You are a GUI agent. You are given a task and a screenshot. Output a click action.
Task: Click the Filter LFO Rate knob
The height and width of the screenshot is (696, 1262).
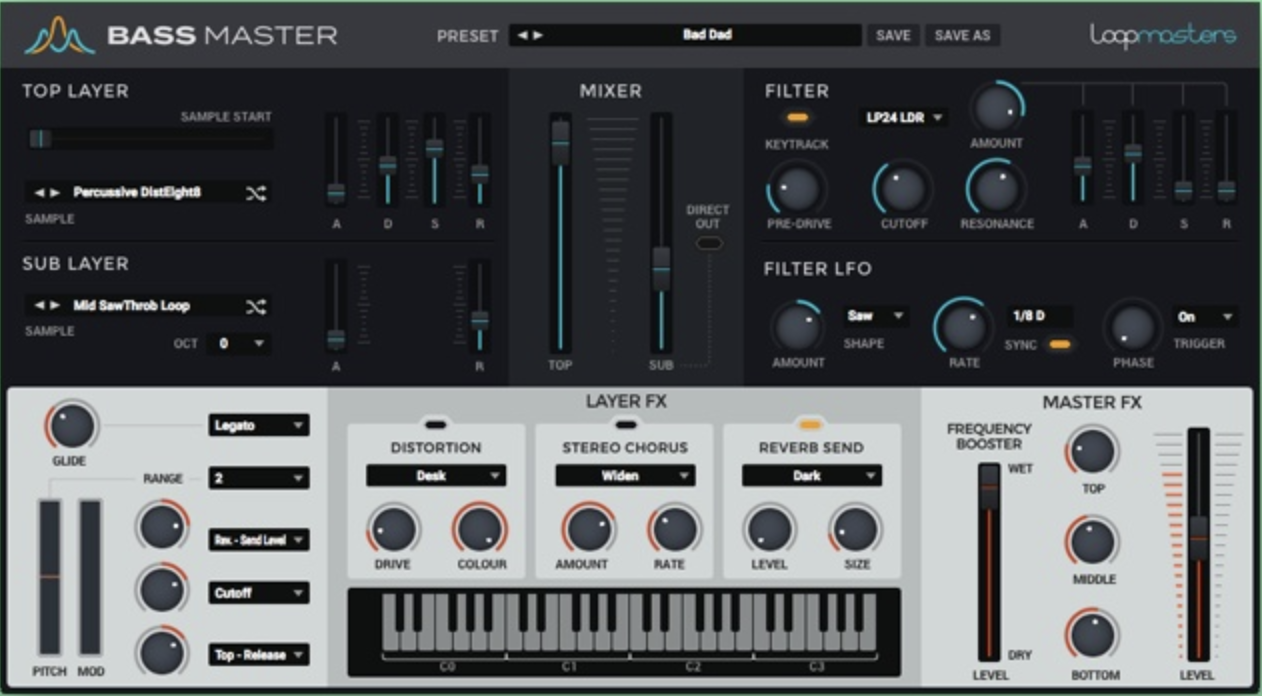[963, 326]
